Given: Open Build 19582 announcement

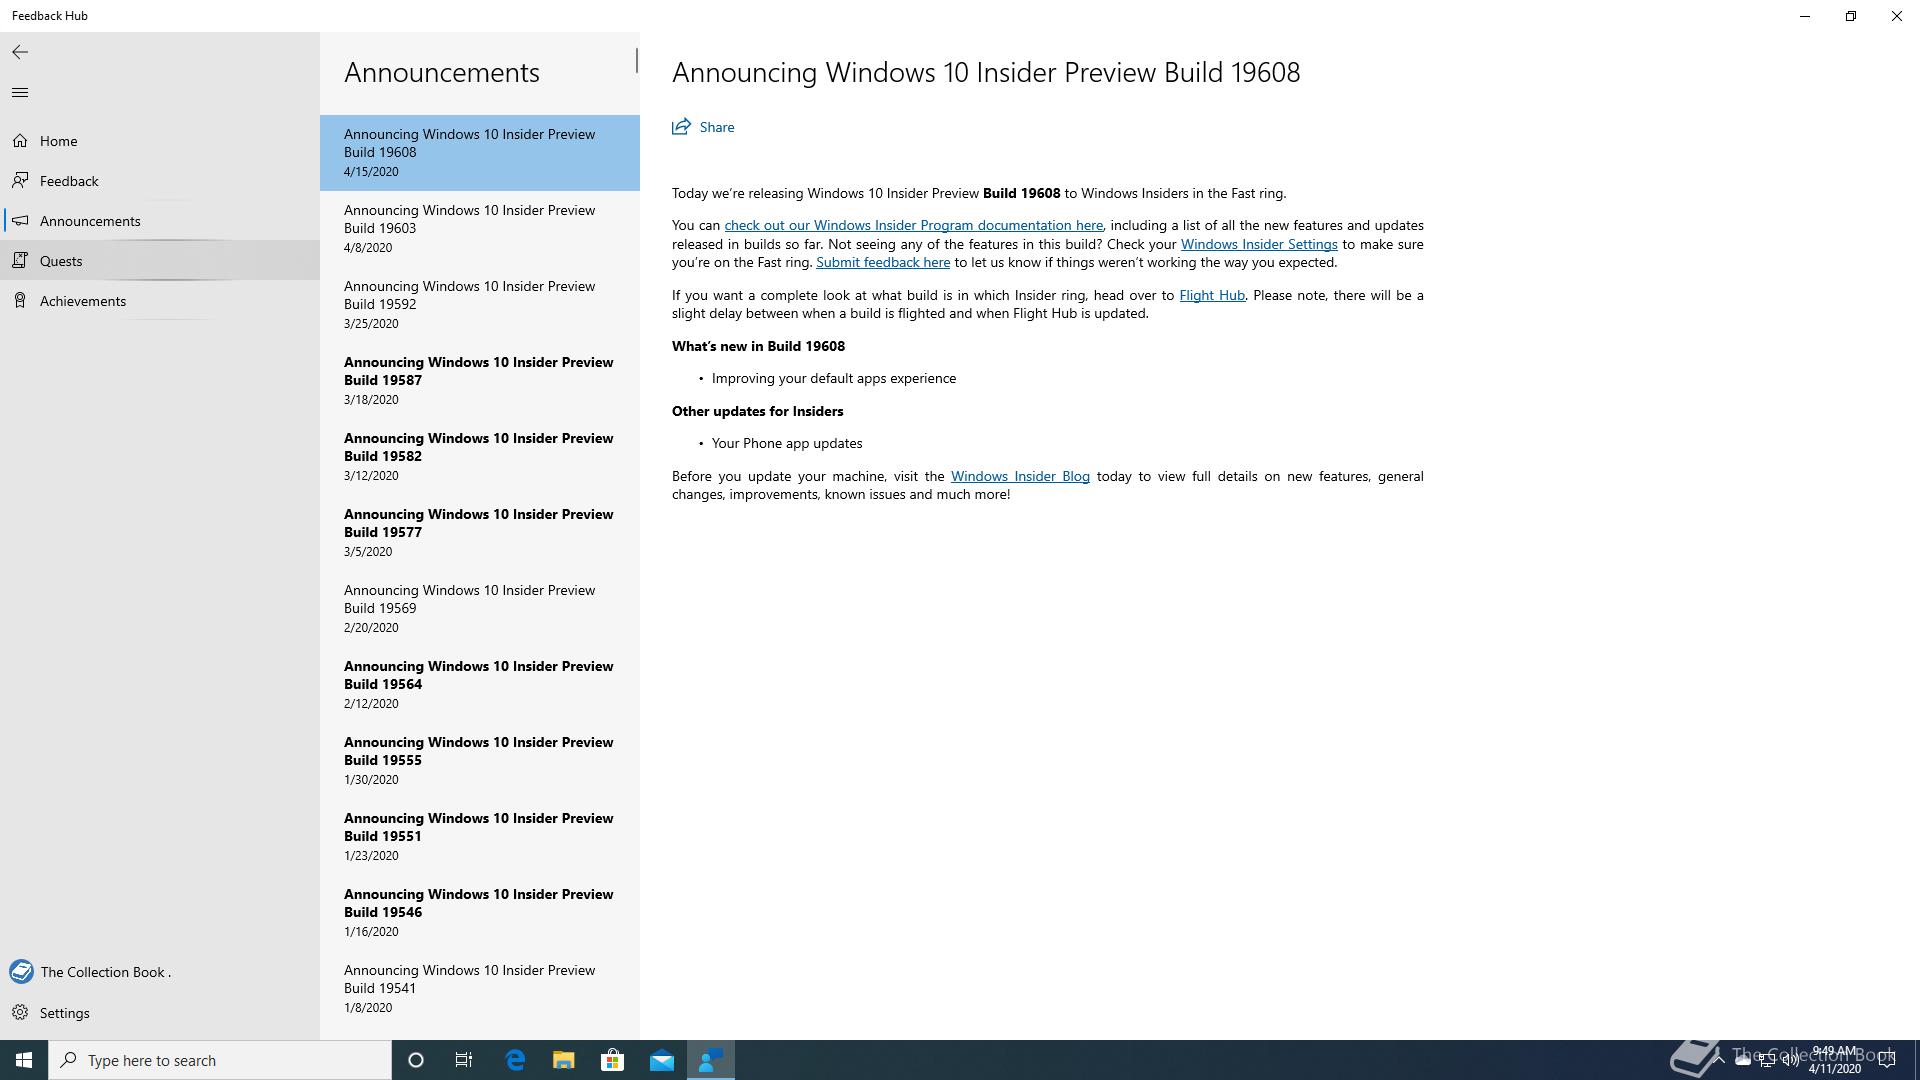Looking at the screenshot, I should pyautogui.click(x=480, y=456).
